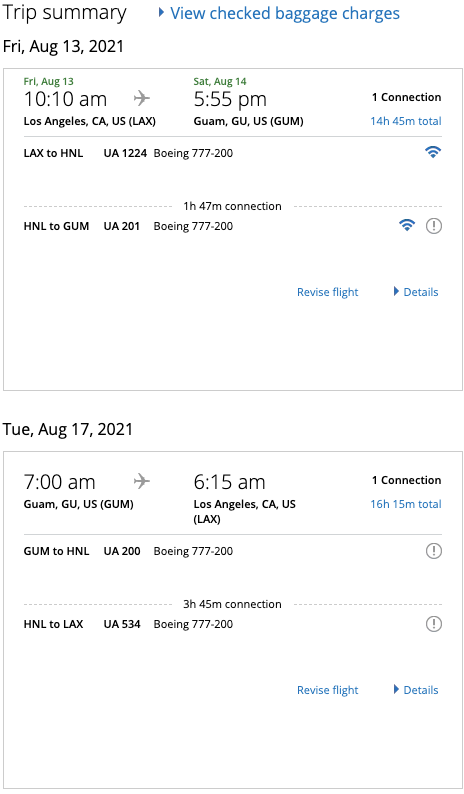464x794 pixels.
Task: Open the 14h 45m total duration link
Action: pyautogui.click(x=406, y=121)
